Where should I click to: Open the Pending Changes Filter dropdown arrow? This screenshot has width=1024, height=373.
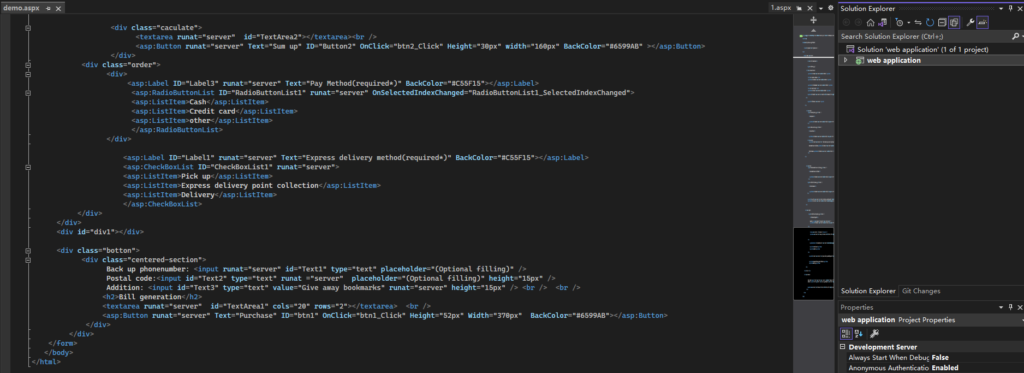pos(908,22)
